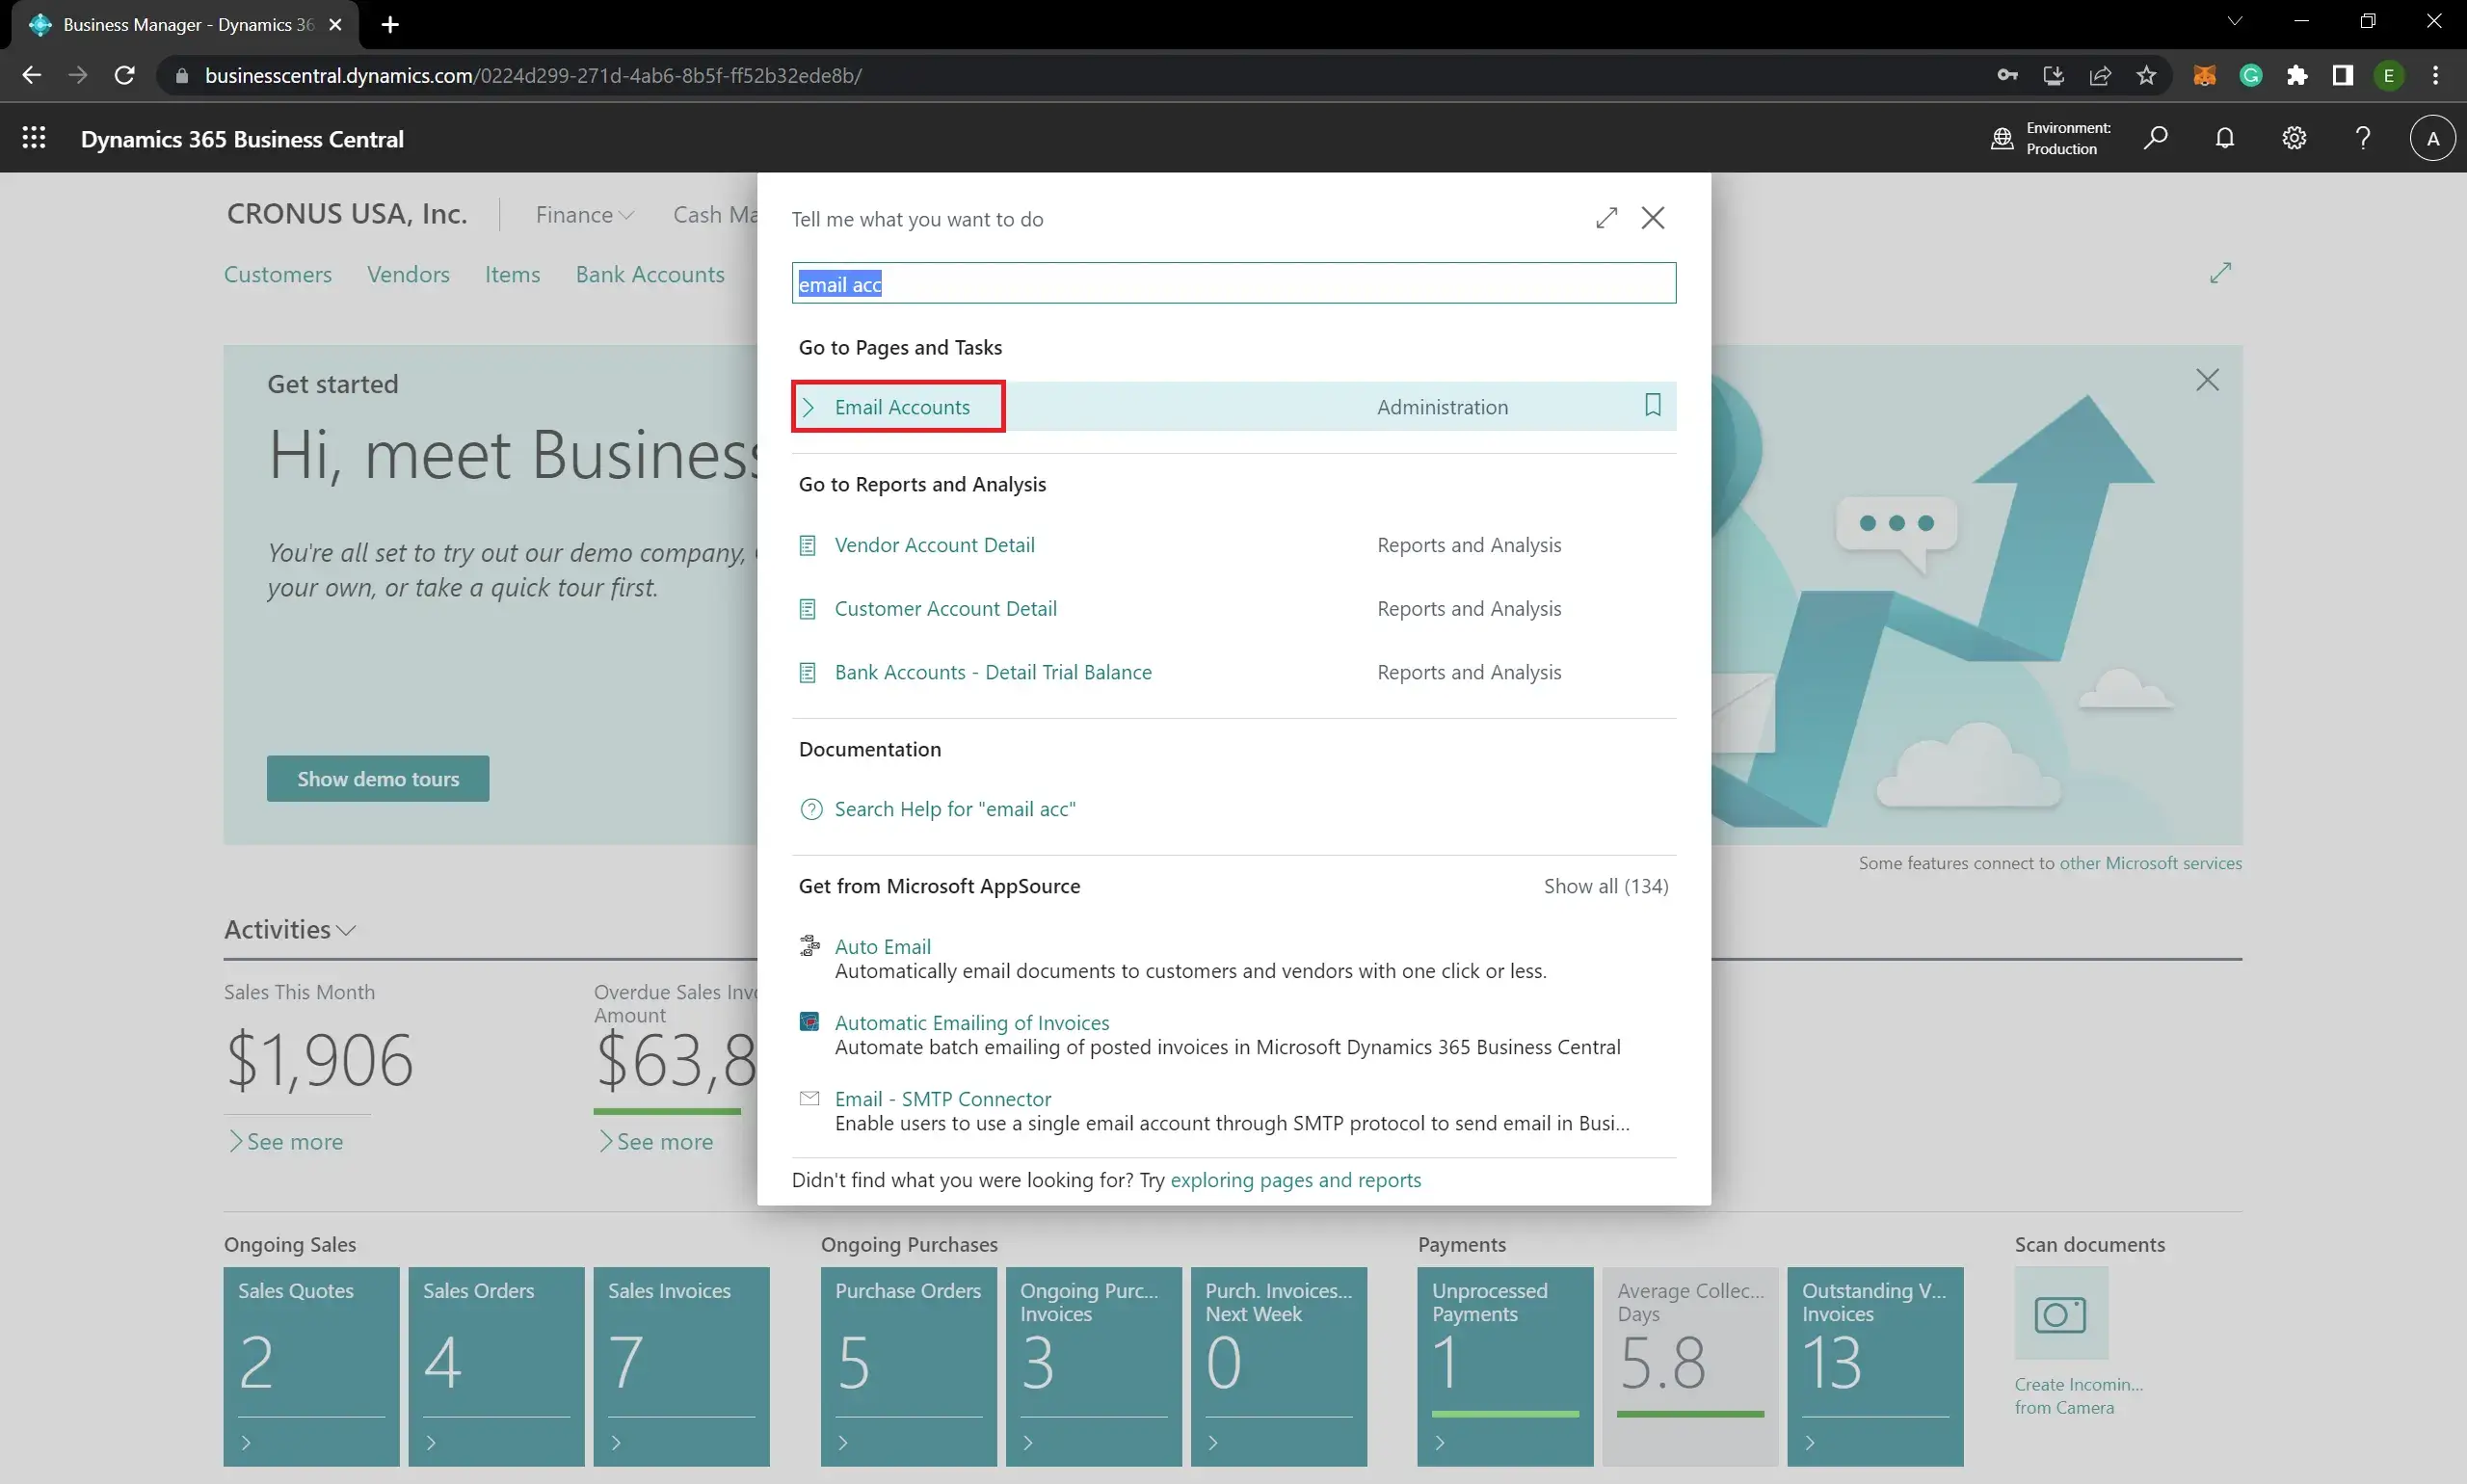Expand the Tell Me dialog to full size
The image size is (2467, 1484).
pyautogui.click(x=1606, y=218)
